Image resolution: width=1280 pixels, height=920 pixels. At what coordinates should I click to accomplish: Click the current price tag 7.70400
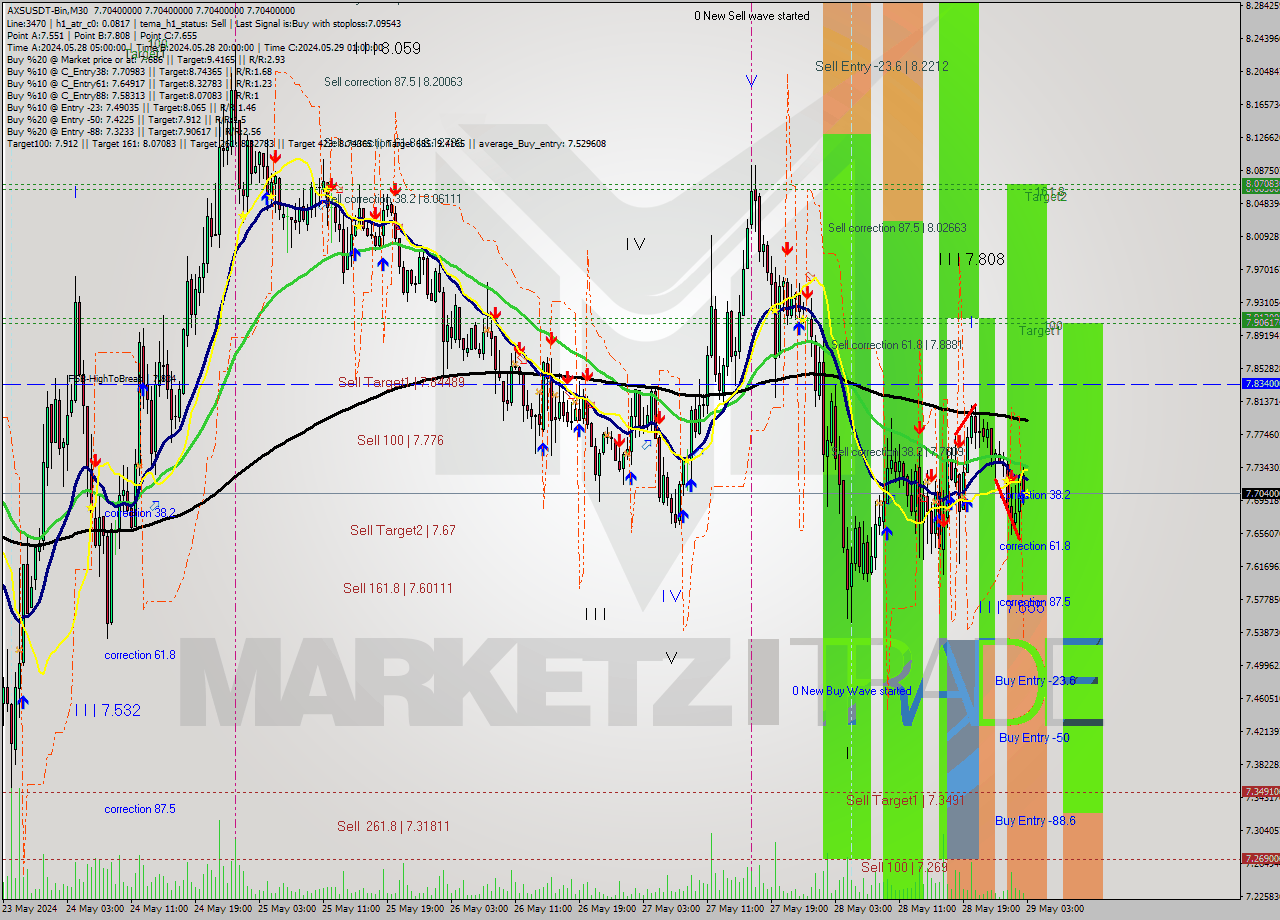[x=1260, y=493]
